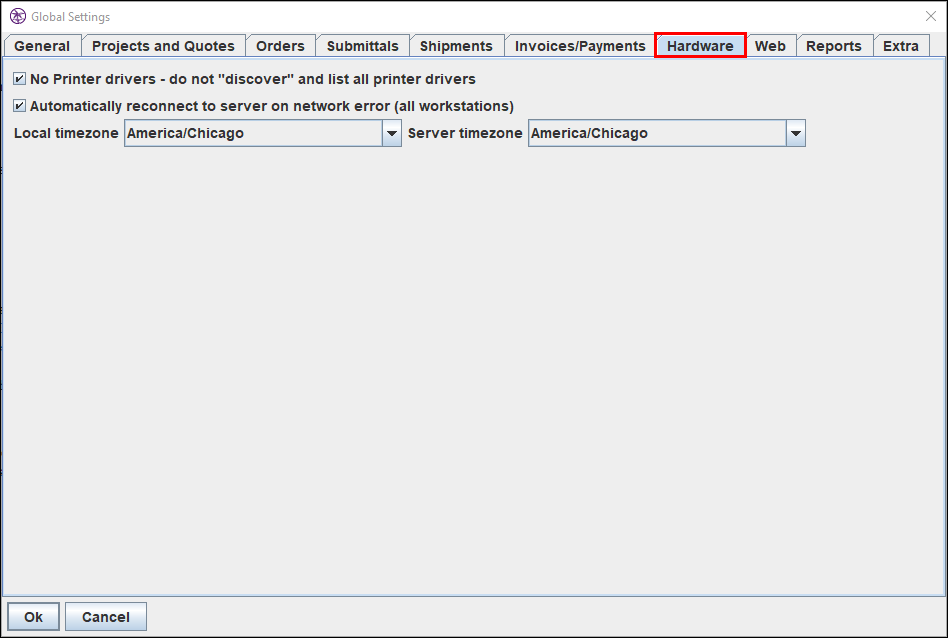Select the Extra tab
Viewport: 948px width, 638px height.
coord(901,45)
